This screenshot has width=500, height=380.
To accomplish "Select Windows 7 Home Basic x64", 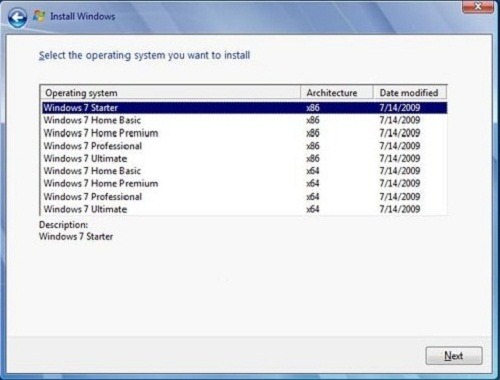I will (x=245, y=171).
